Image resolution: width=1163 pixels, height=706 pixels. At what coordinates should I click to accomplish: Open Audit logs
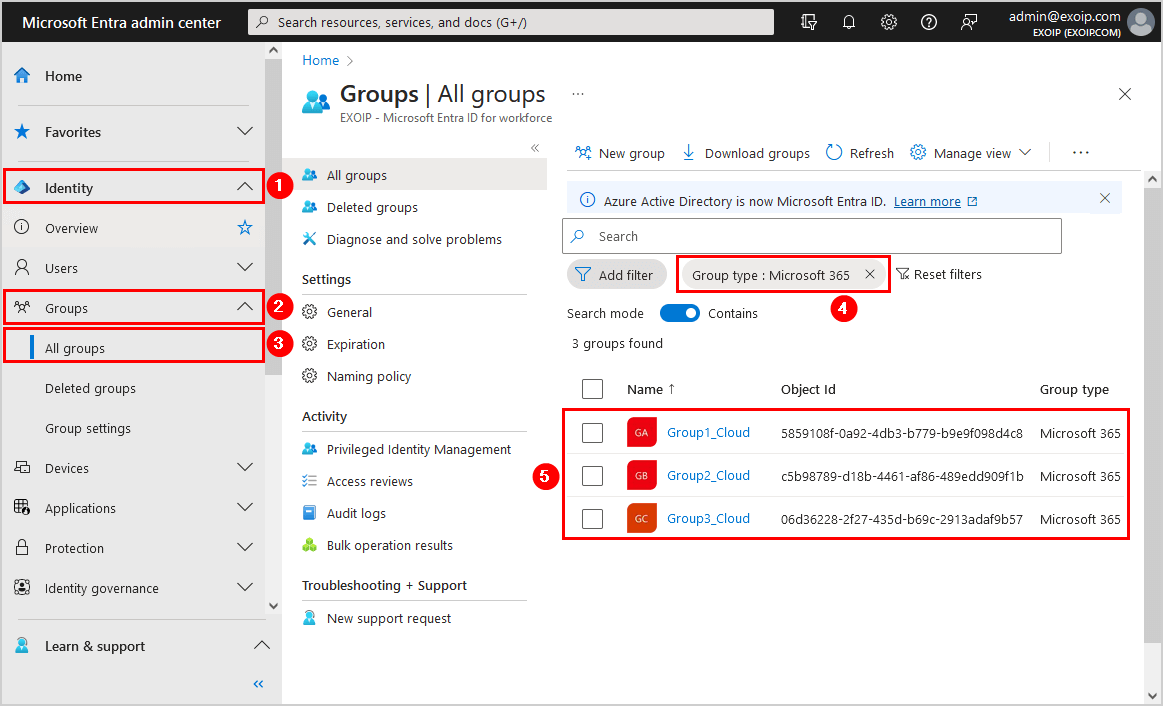356,513
